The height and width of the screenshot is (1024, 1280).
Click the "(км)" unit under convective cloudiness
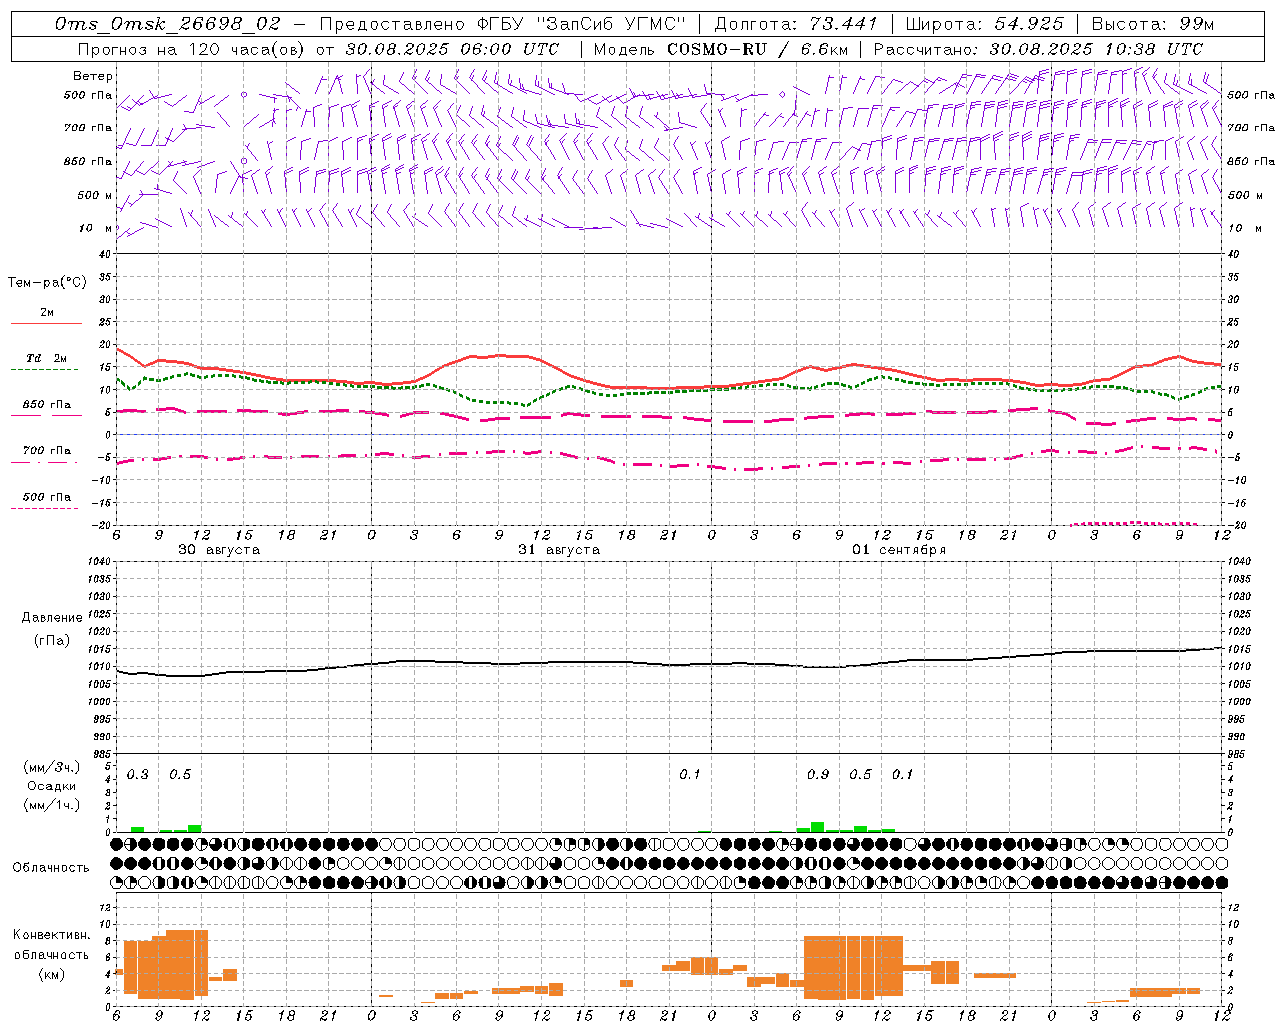tap(51, 974)
